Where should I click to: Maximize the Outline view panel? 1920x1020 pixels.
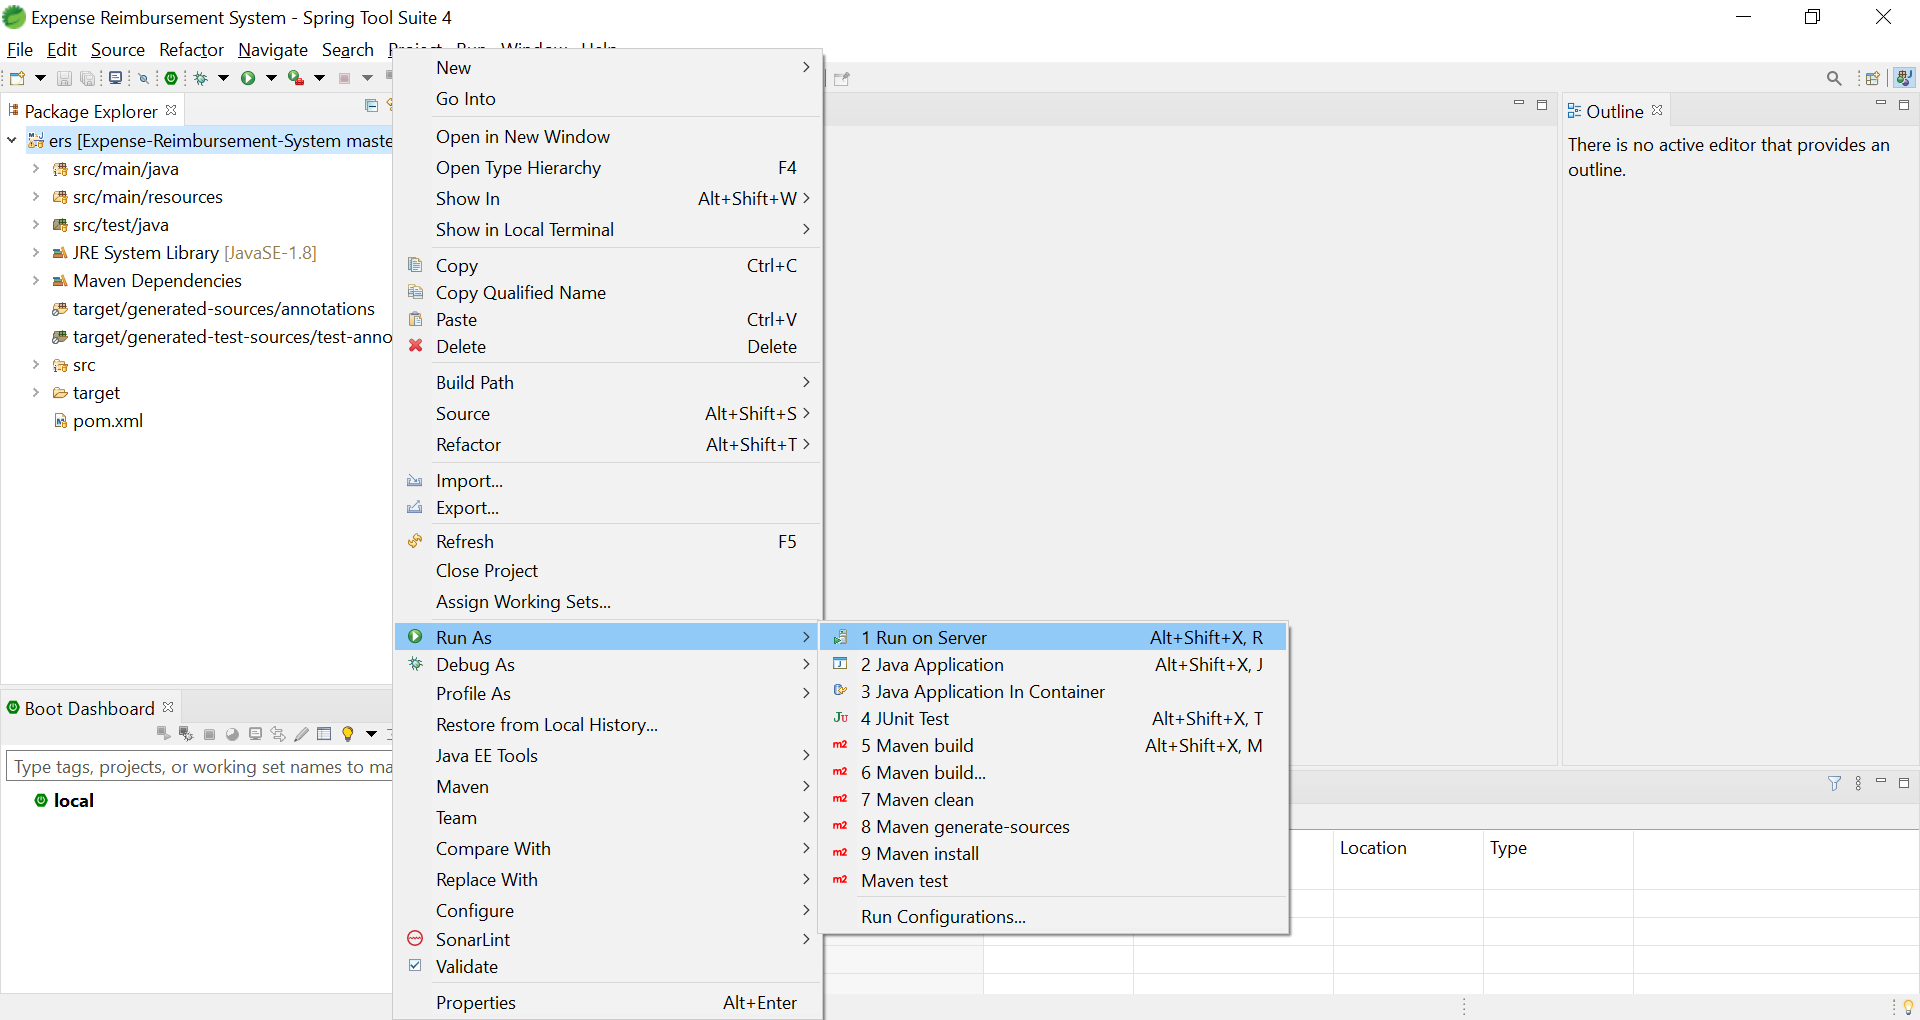tap(1904, 104)
